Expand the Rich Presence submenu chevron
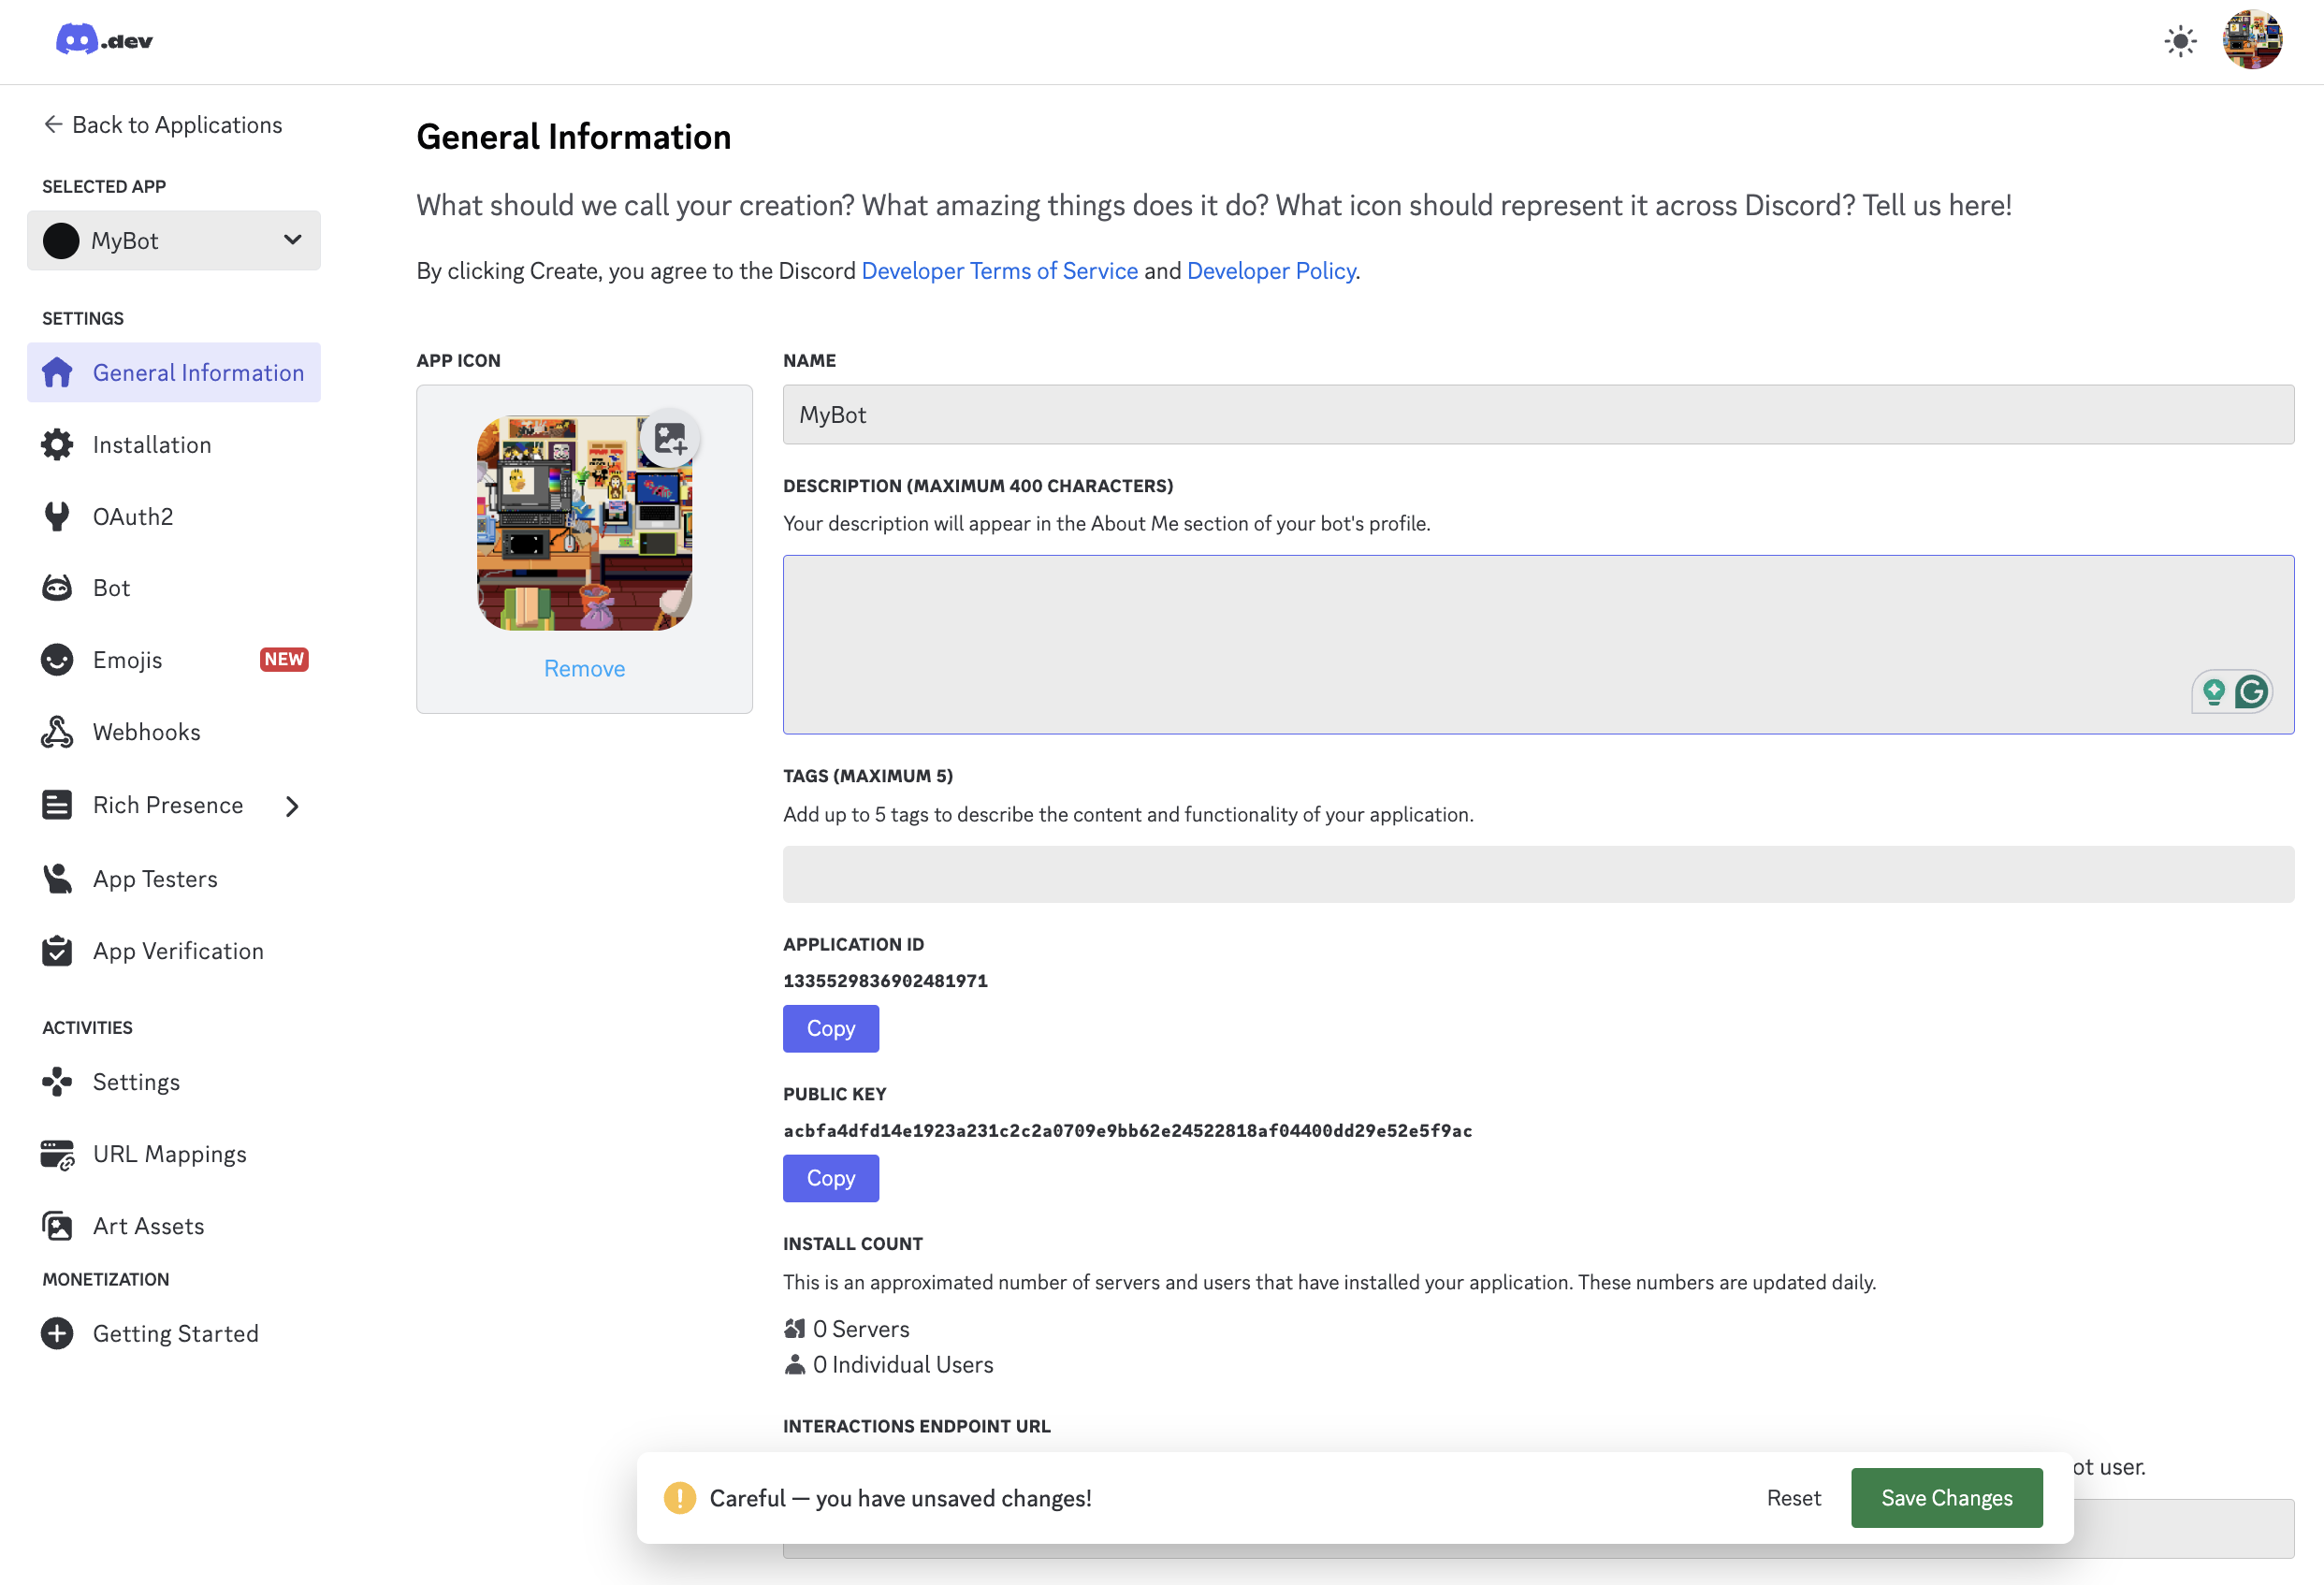 tap(292, 806)
